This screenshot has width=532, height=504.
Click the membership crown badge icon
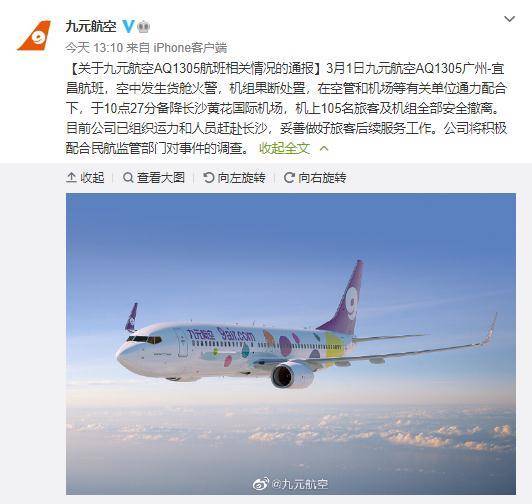pyautogui.click(x=144, y=26)
